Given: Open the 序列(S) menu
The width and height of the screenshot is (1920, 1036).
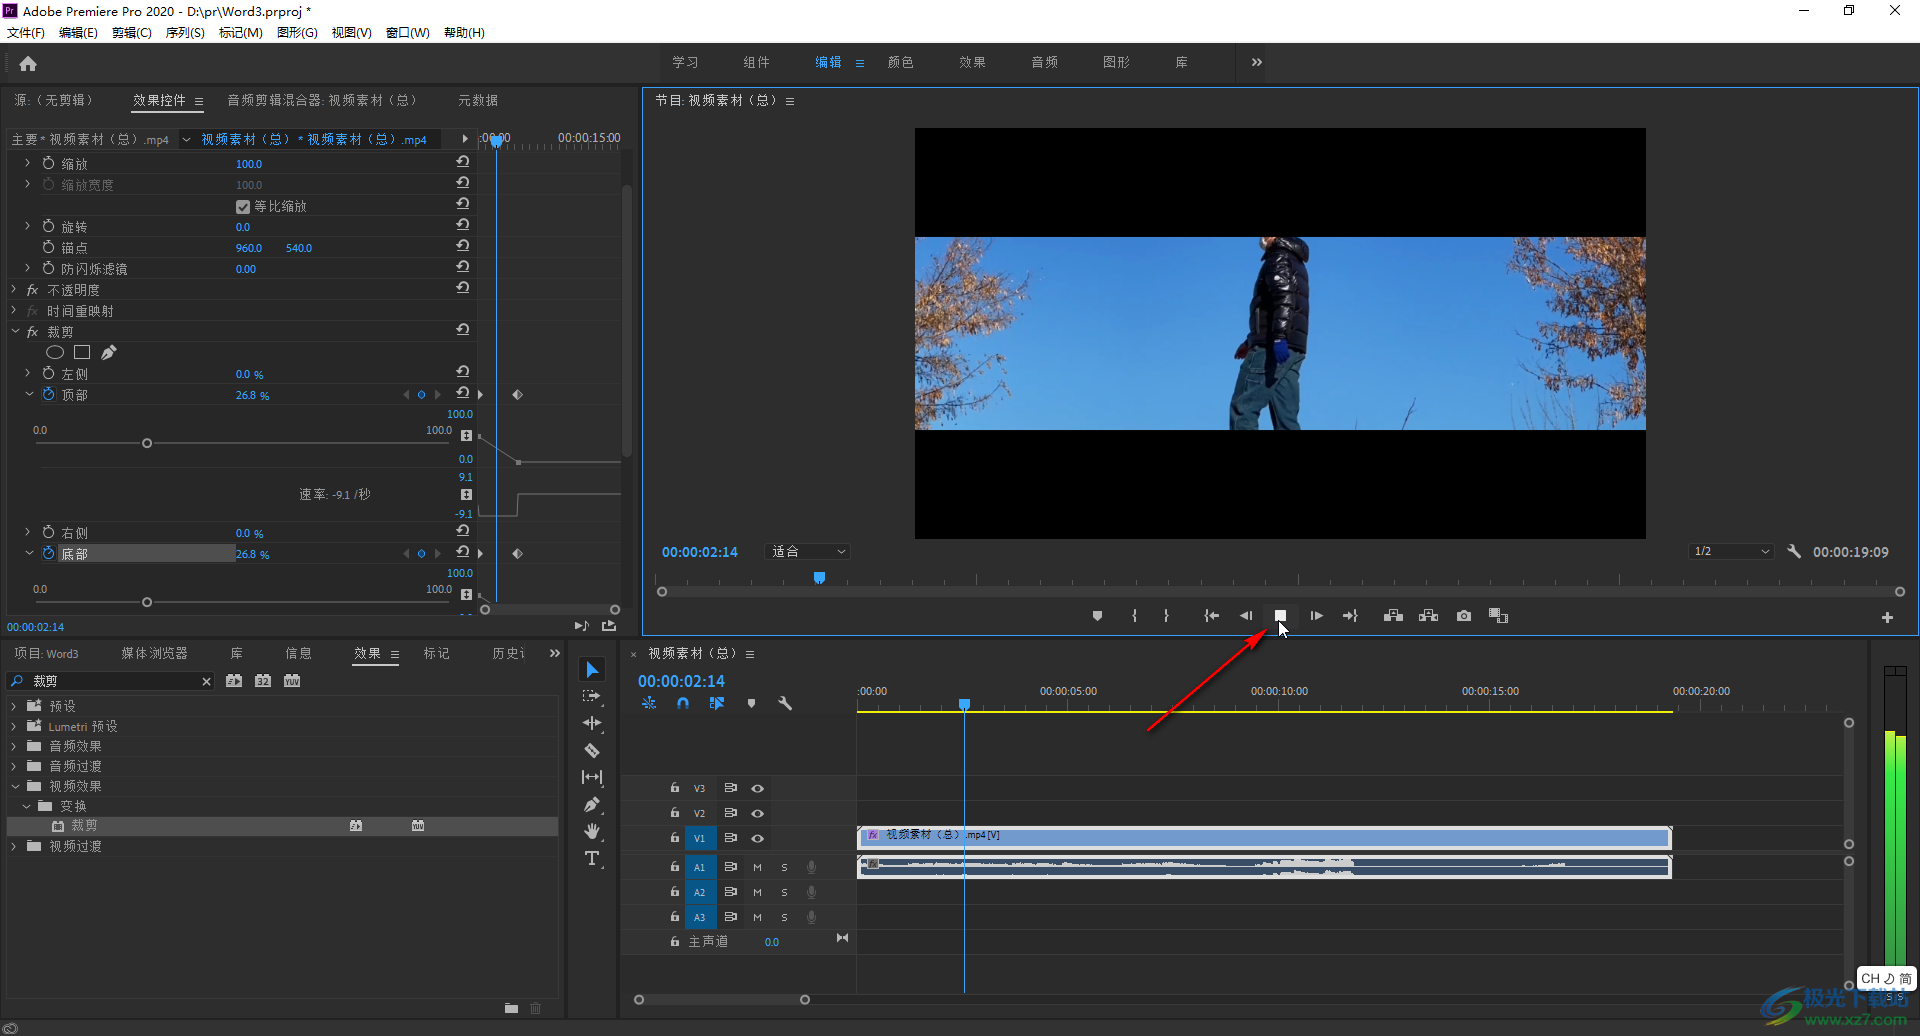Looking at the screenshot, I should pos(185,33).
